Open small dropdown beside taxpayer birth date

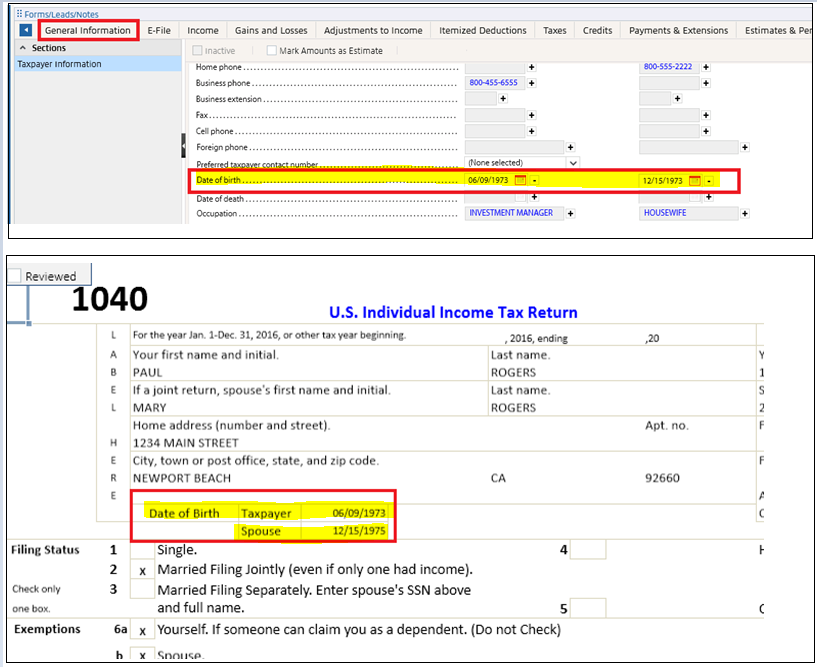click(535, 180)
